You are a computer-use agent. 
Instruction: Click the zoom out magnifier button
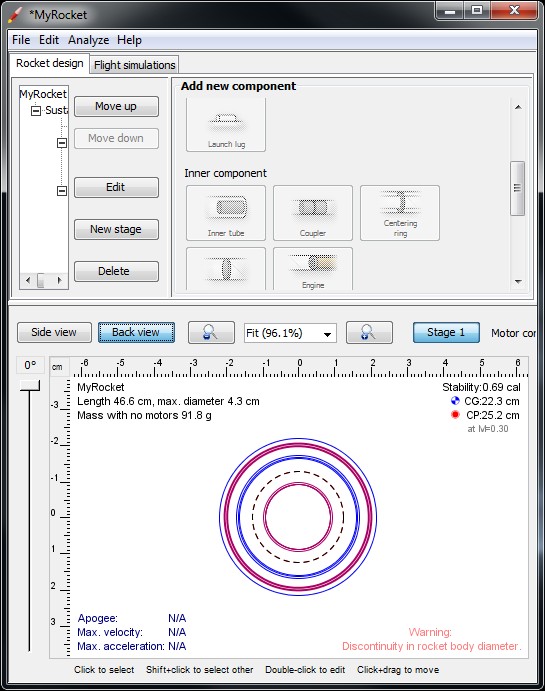211,332
